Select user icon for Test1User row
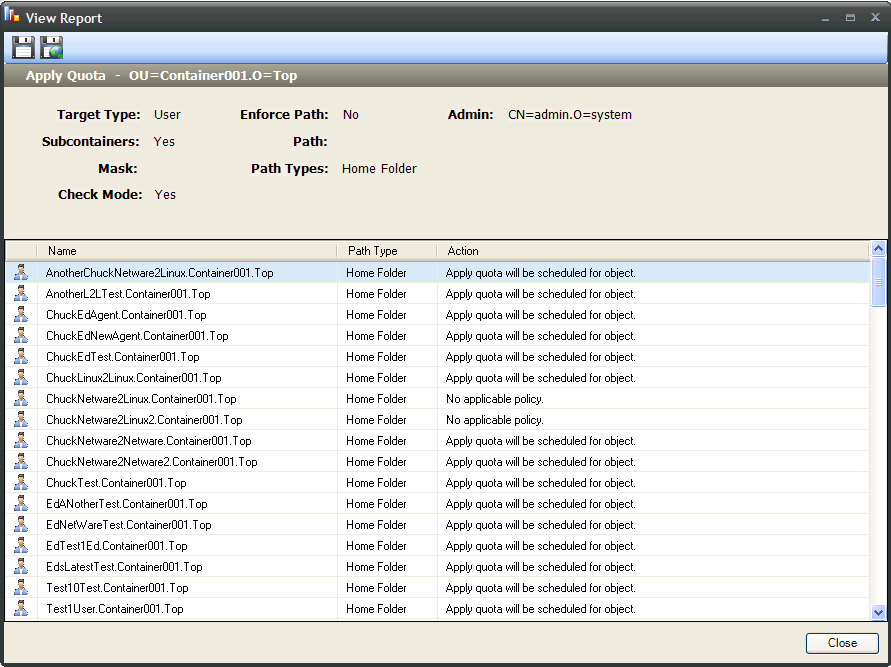This screenshot has height=667, width=891. pos(21,609)
